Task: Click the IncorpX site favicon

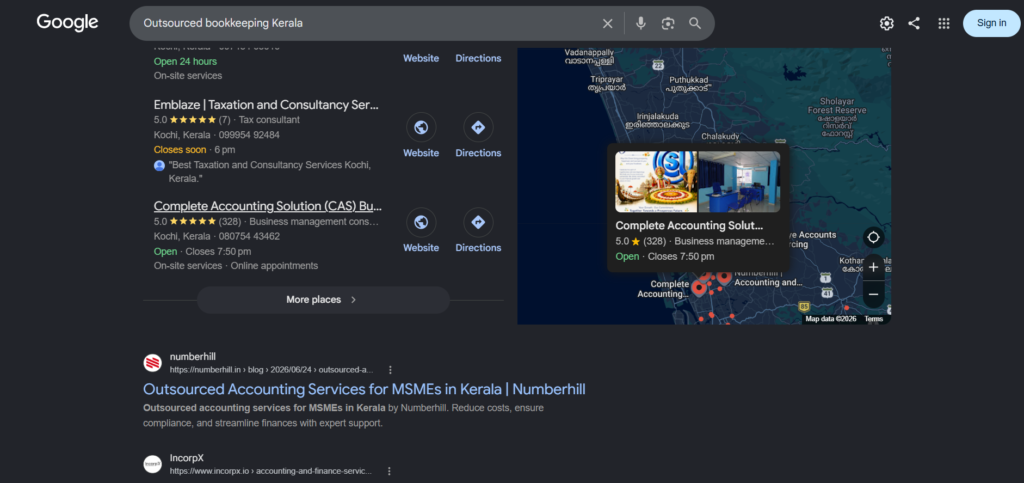Action: [152, 464]
